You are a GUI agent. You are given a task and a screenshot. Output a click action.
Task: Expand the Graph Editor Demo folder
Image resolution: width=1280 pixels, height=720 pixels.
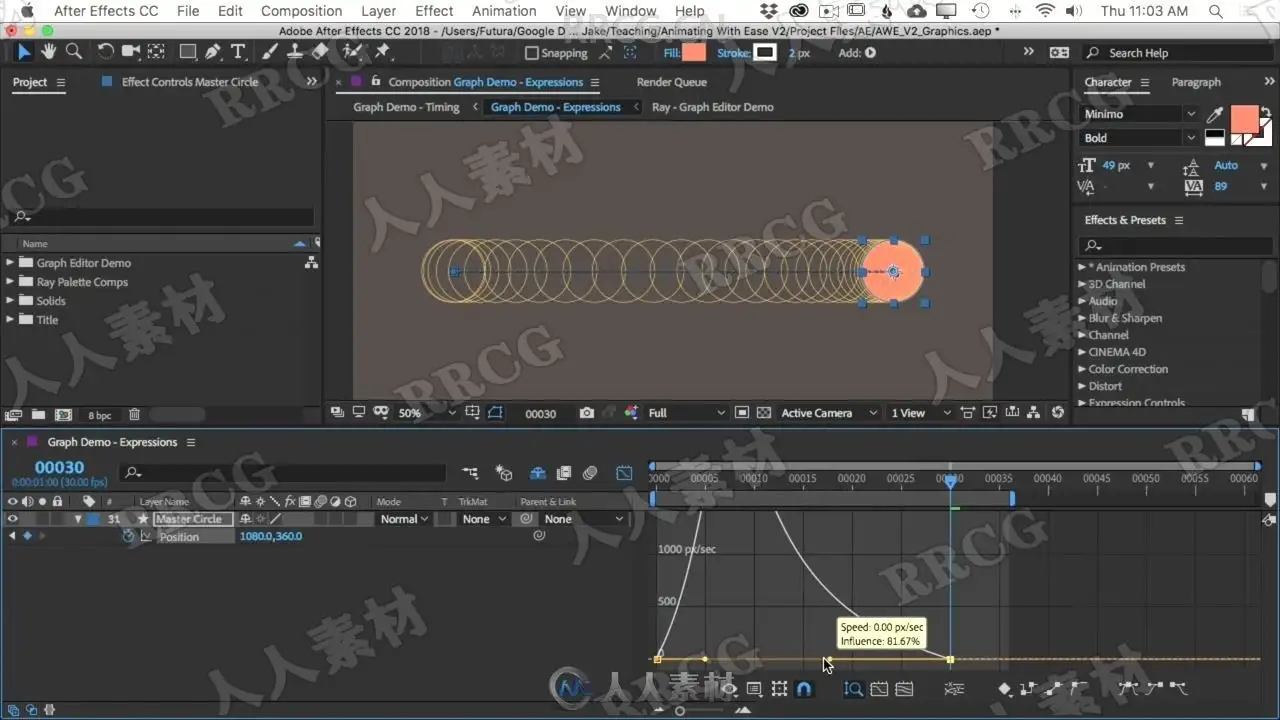click(11, 263)
